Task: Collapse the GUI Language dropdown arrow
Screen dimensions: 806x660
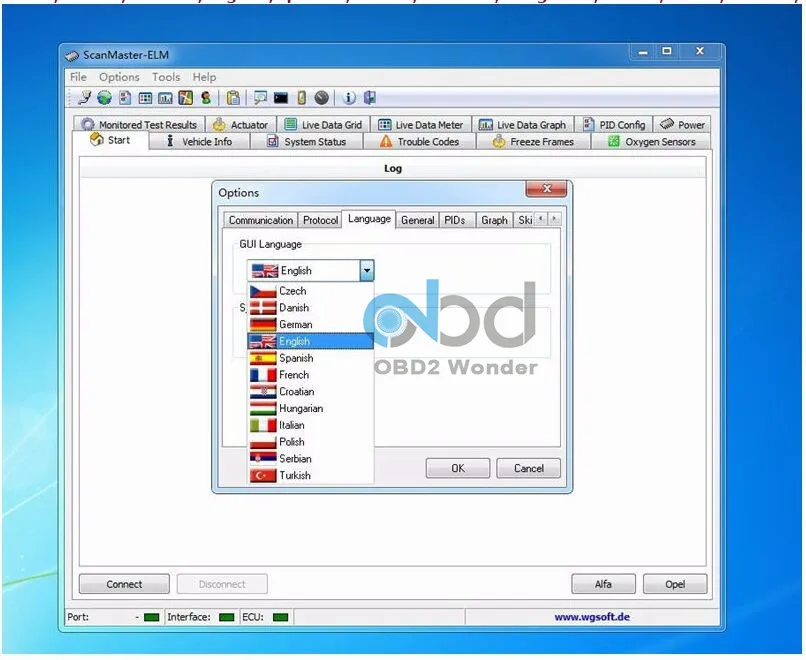Action: [x=367, y=270]
